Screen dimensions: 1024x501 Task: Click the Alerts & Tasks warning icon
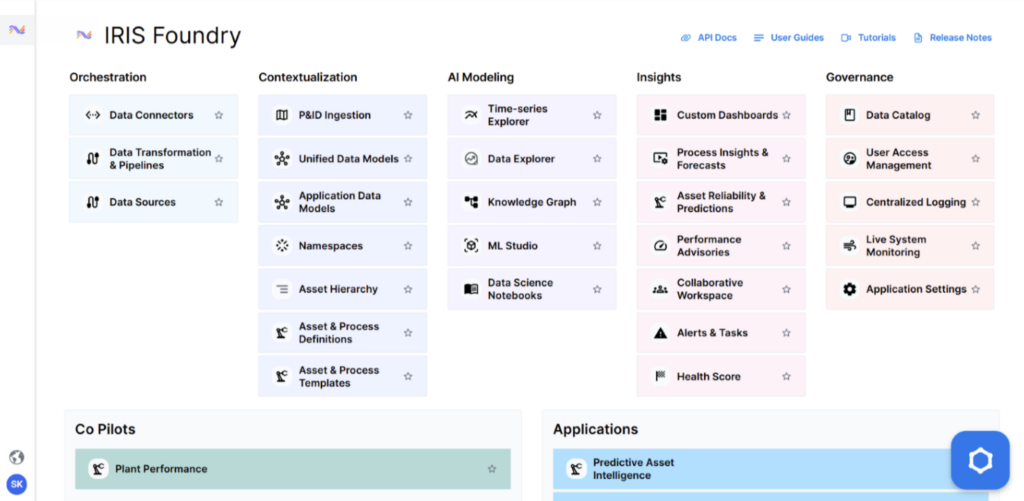(660, 332)
